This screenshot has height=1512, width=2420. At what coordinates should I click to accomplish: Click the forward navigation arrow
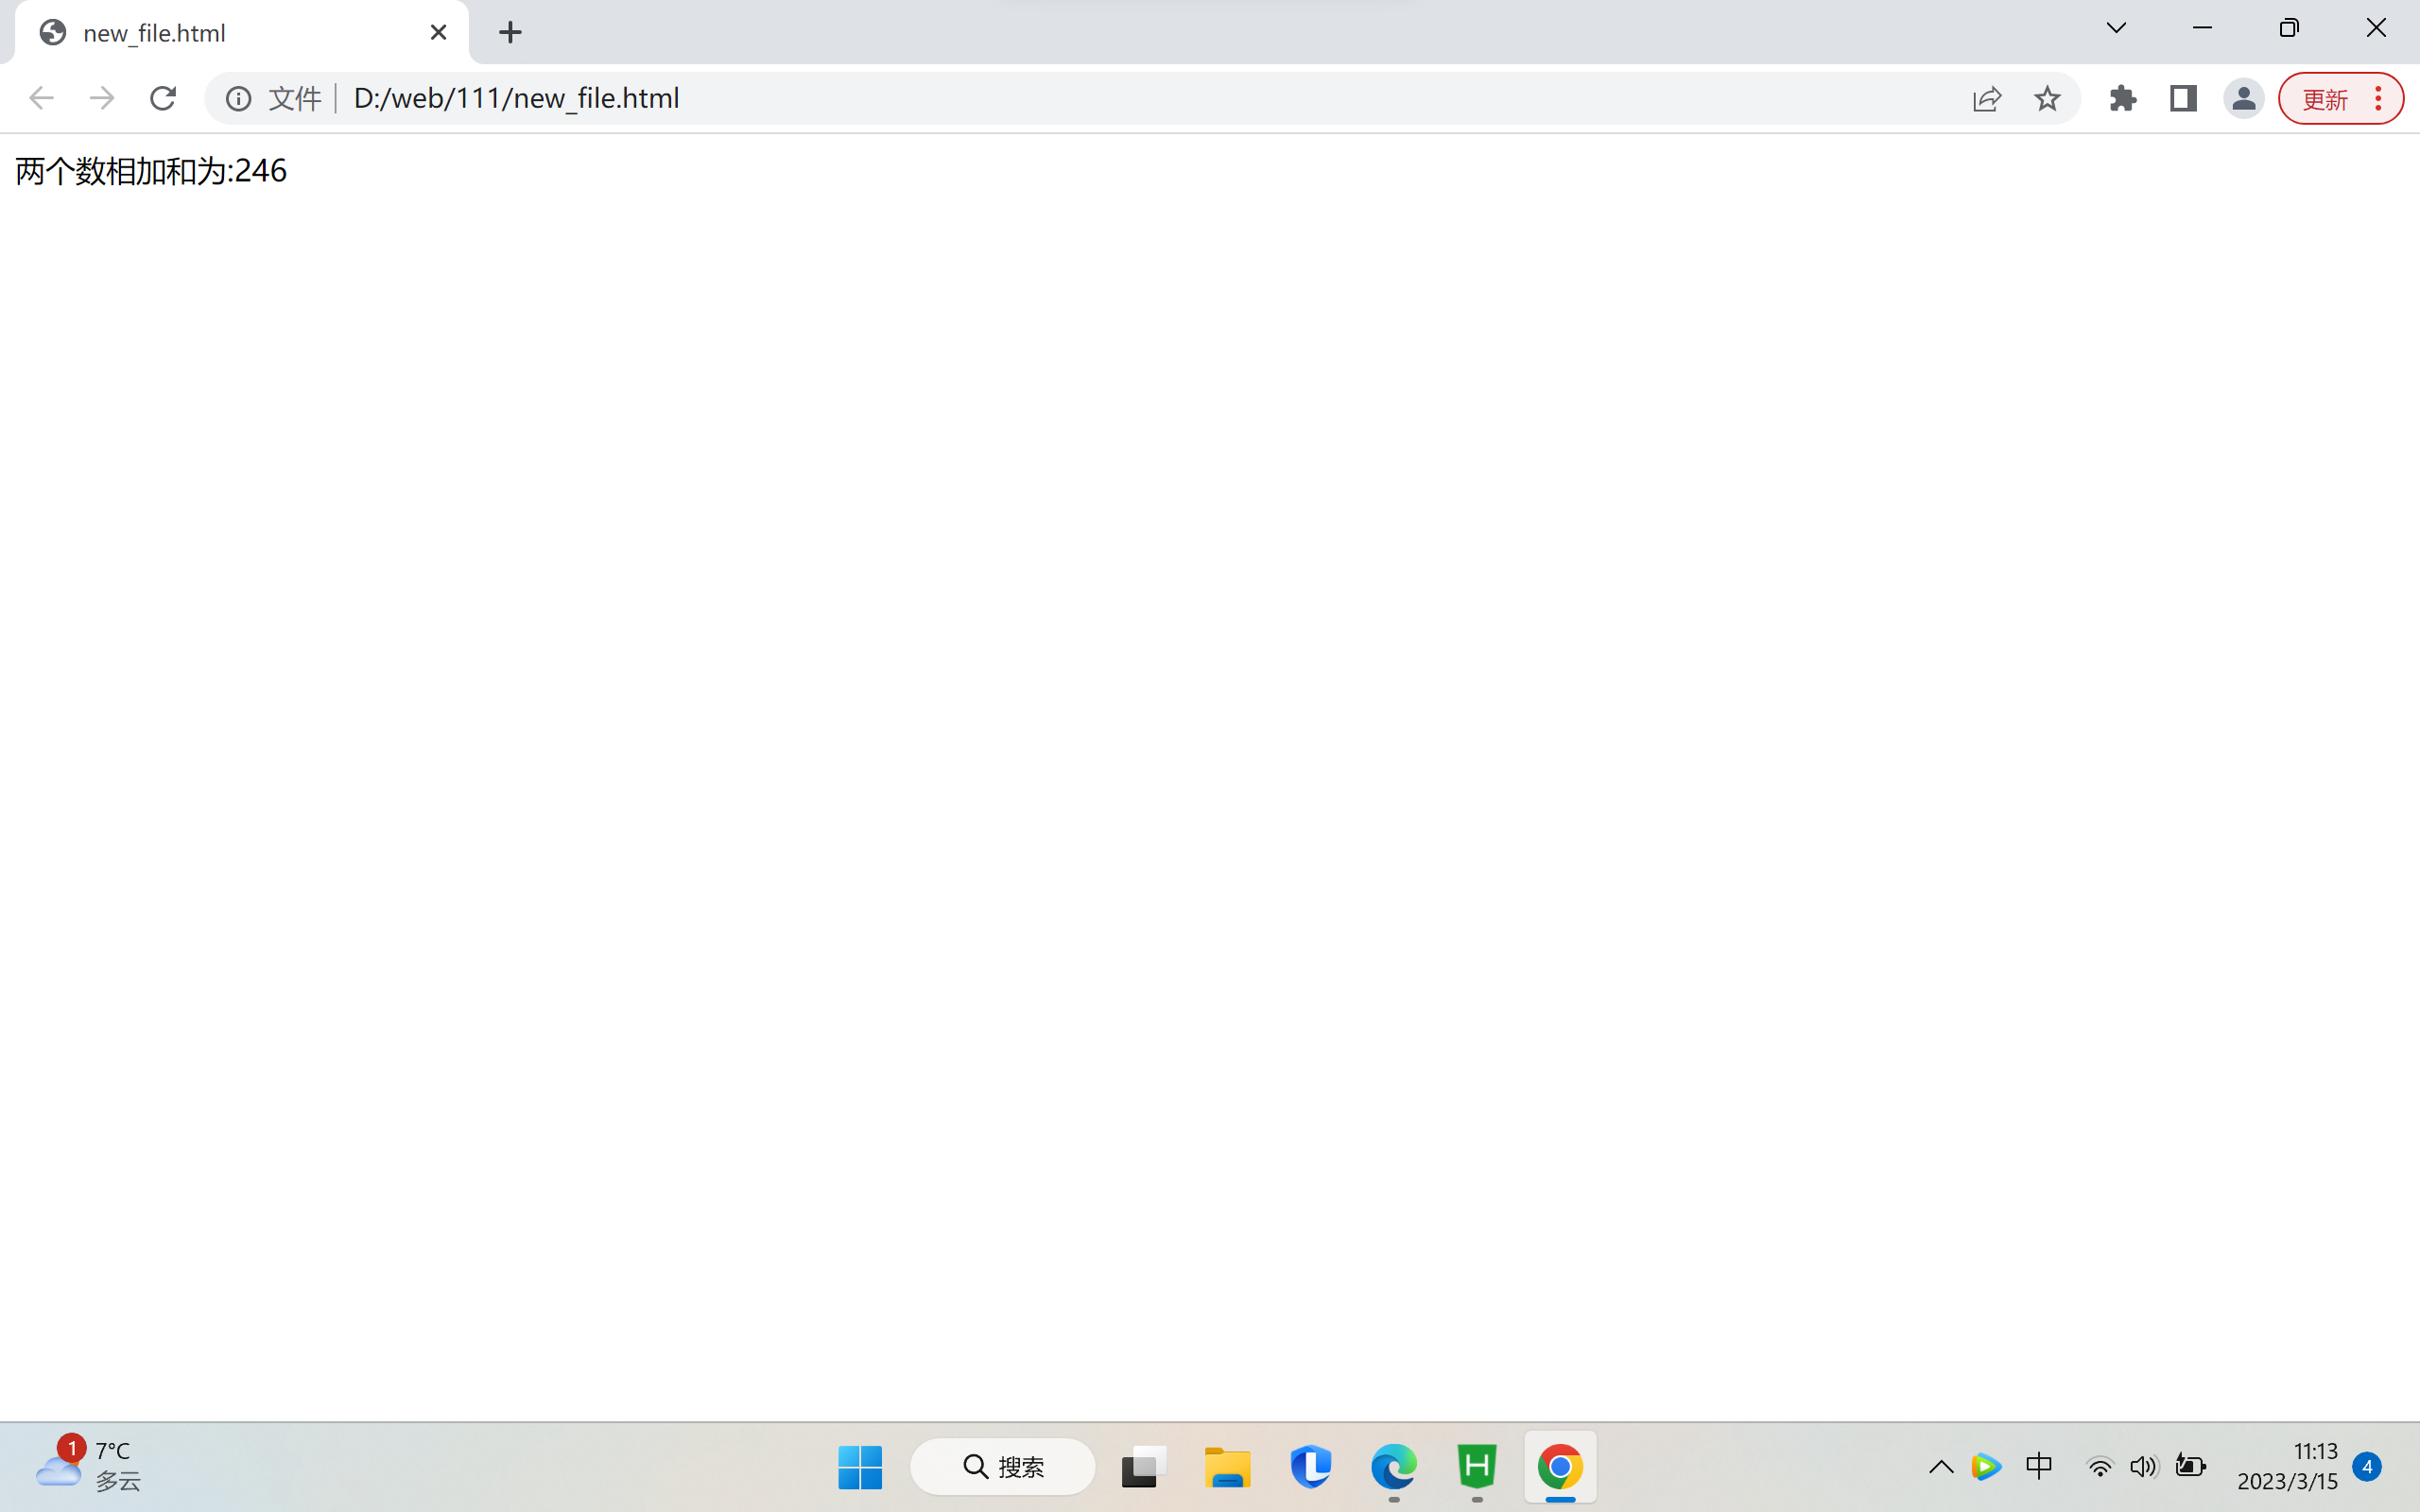click(101, 98)
